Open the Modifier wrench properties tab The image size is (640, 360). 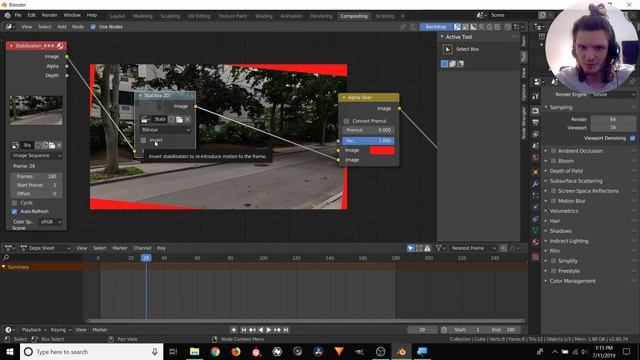tap(536, 184)
